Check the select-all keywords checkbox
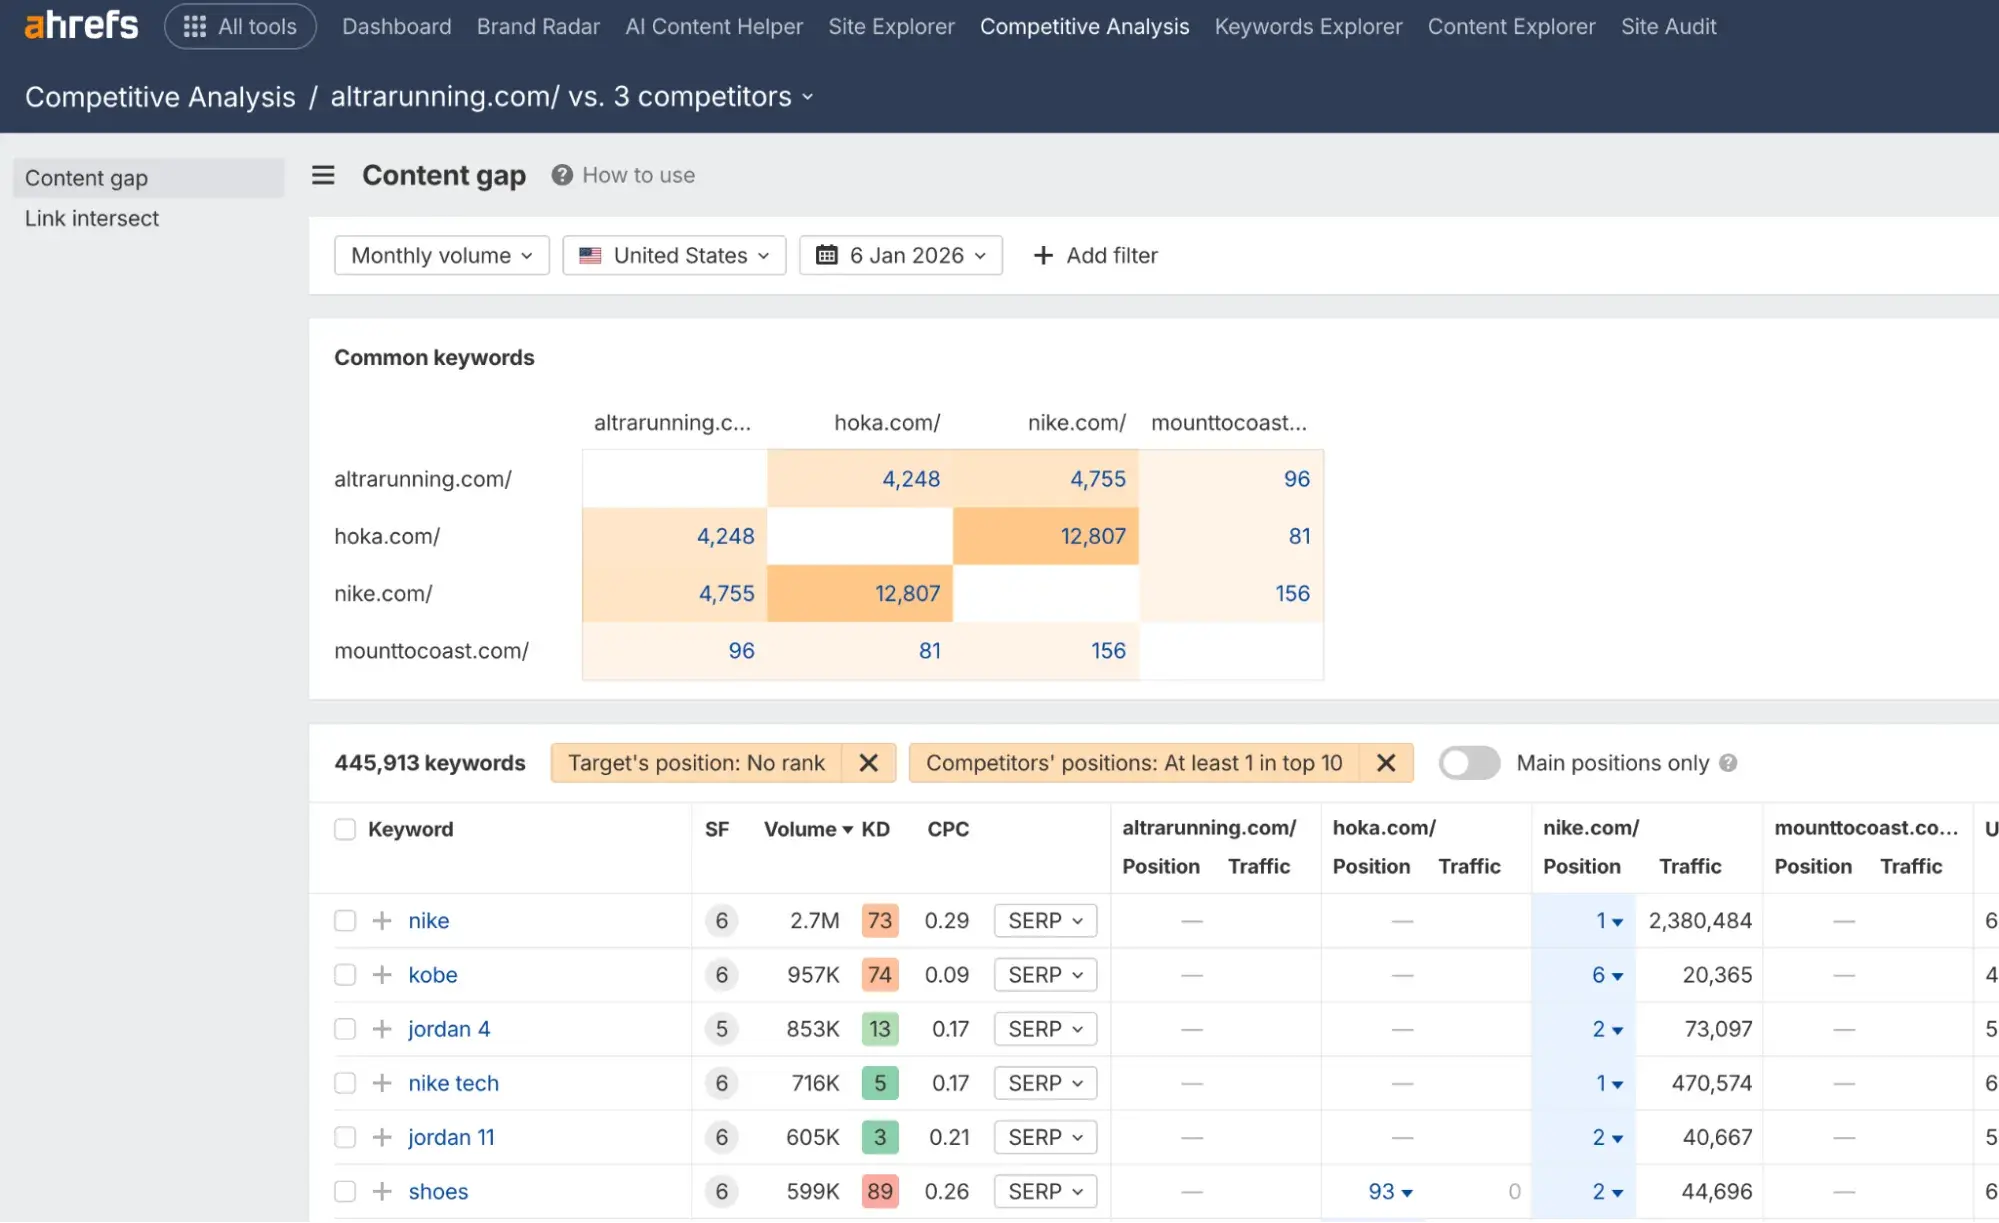 click(x=344, y=829)
